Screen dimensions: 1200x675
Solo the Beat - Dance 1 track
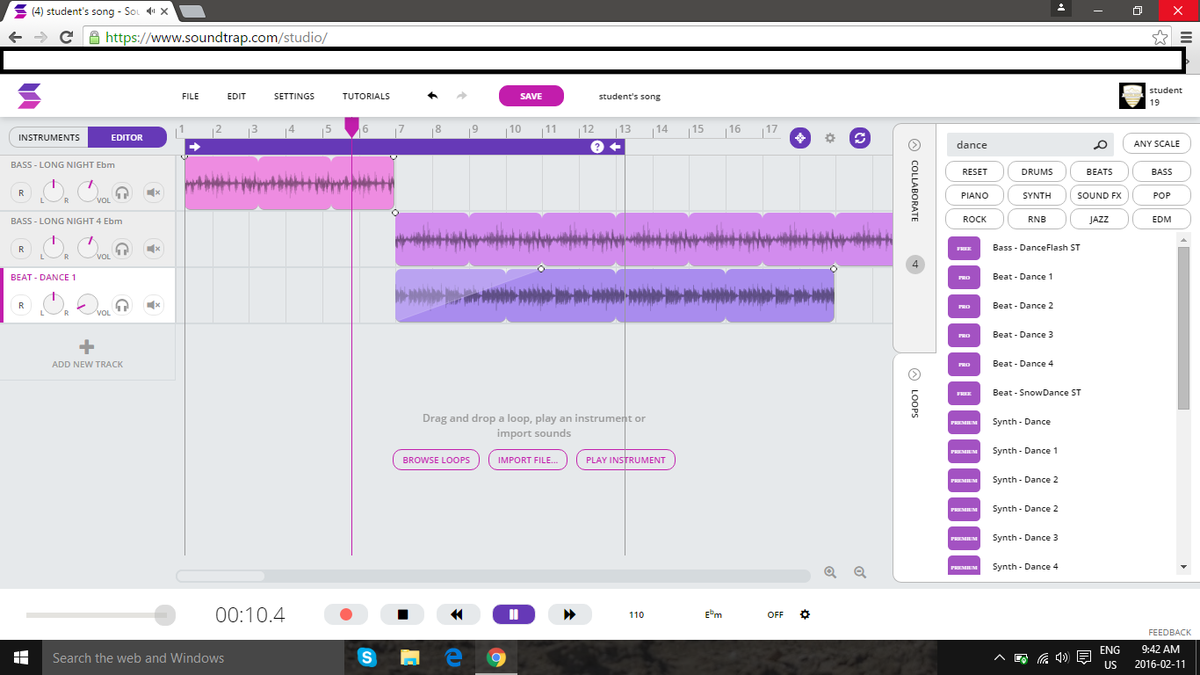click(x=122, y=304)
